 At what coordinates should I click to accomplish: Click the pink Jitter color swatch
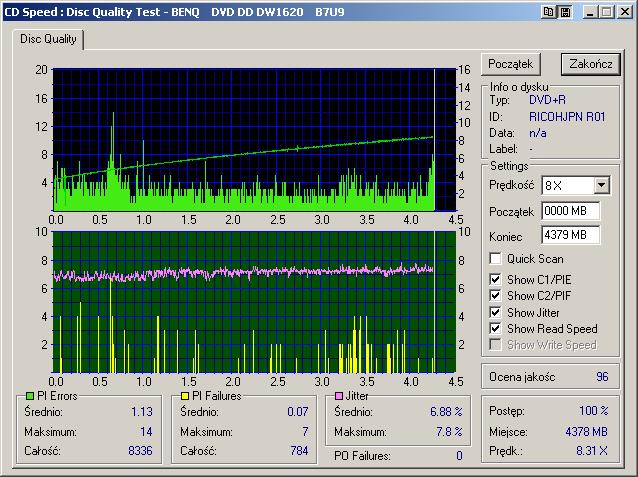coord(339,396)
